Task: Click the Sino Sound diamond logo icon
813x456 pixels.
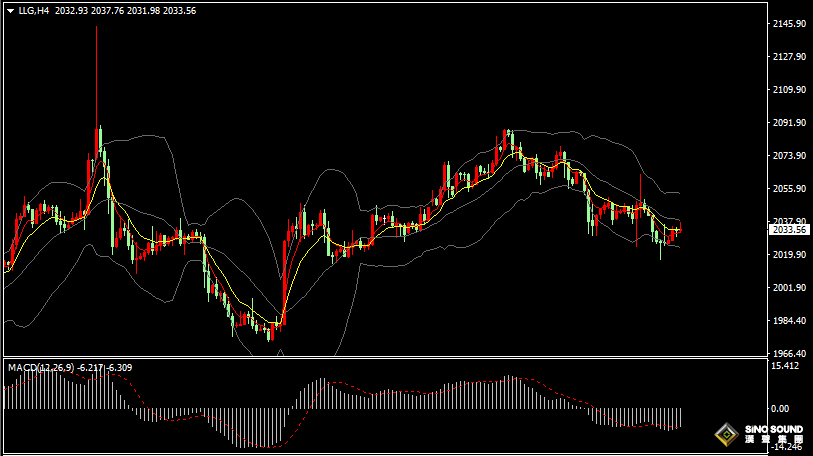Action: pyautogui.click(x=724, y=435)
